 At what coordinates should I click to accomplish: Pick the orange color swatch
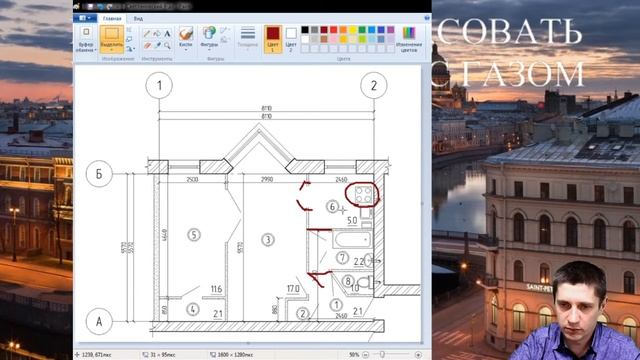(343, 29)
